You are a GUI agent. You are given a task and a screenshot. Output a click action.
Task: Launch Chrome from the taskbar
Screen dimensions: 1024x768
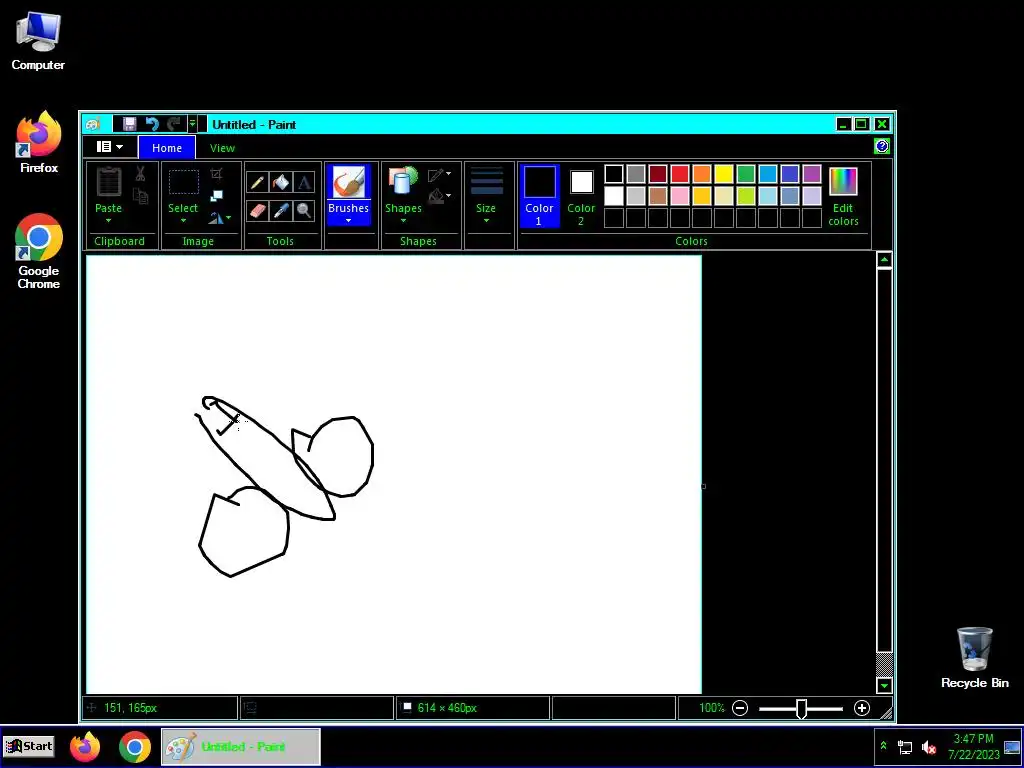point(135,747)
